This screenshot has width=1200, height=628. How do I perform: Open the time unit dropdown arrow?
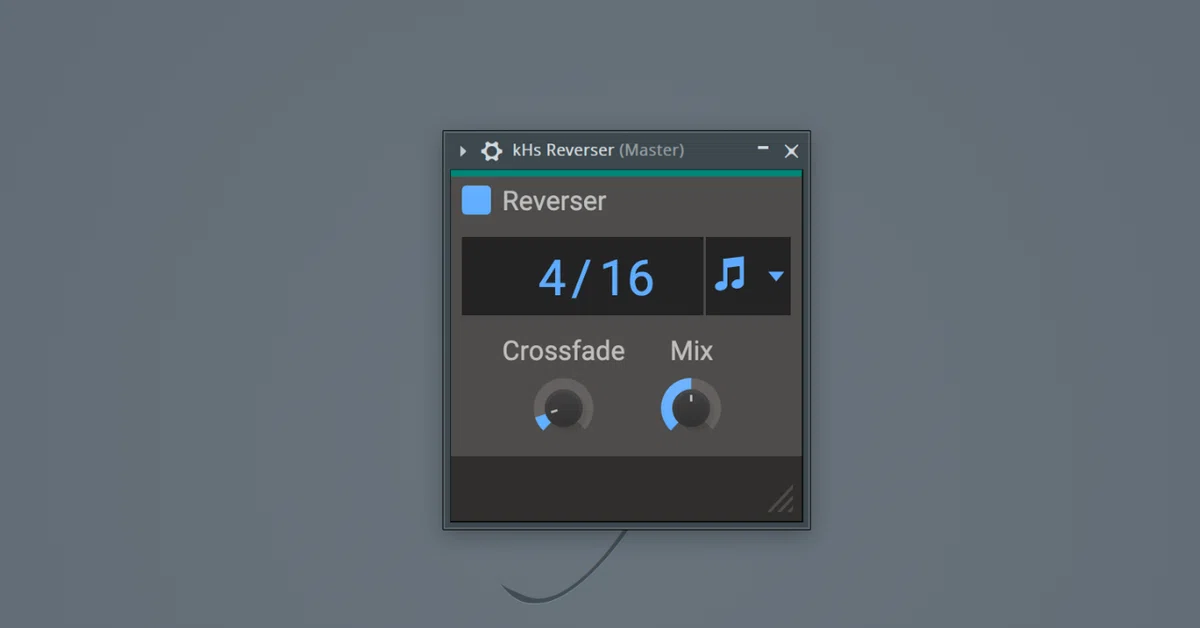point(776,276)
